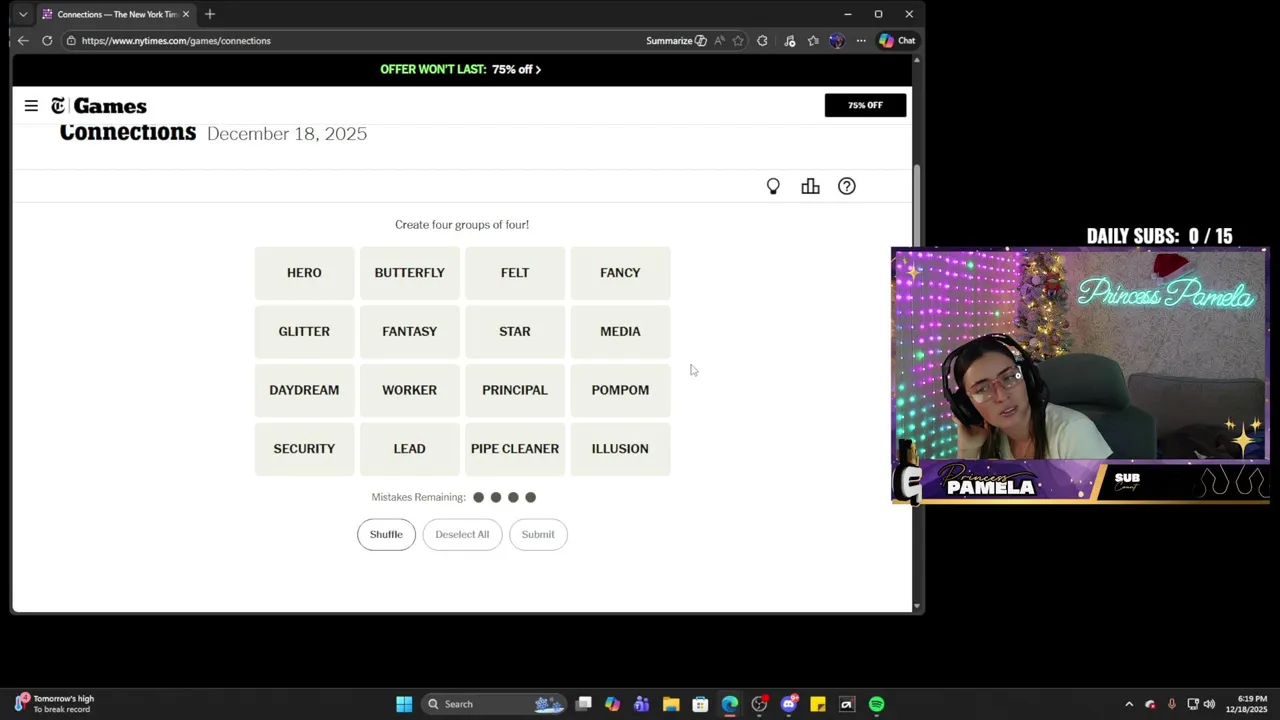Image resolution: width=1280 pixels, height=720 pixels.
Task: Select the STAR tile
Action: click(515, 331)
